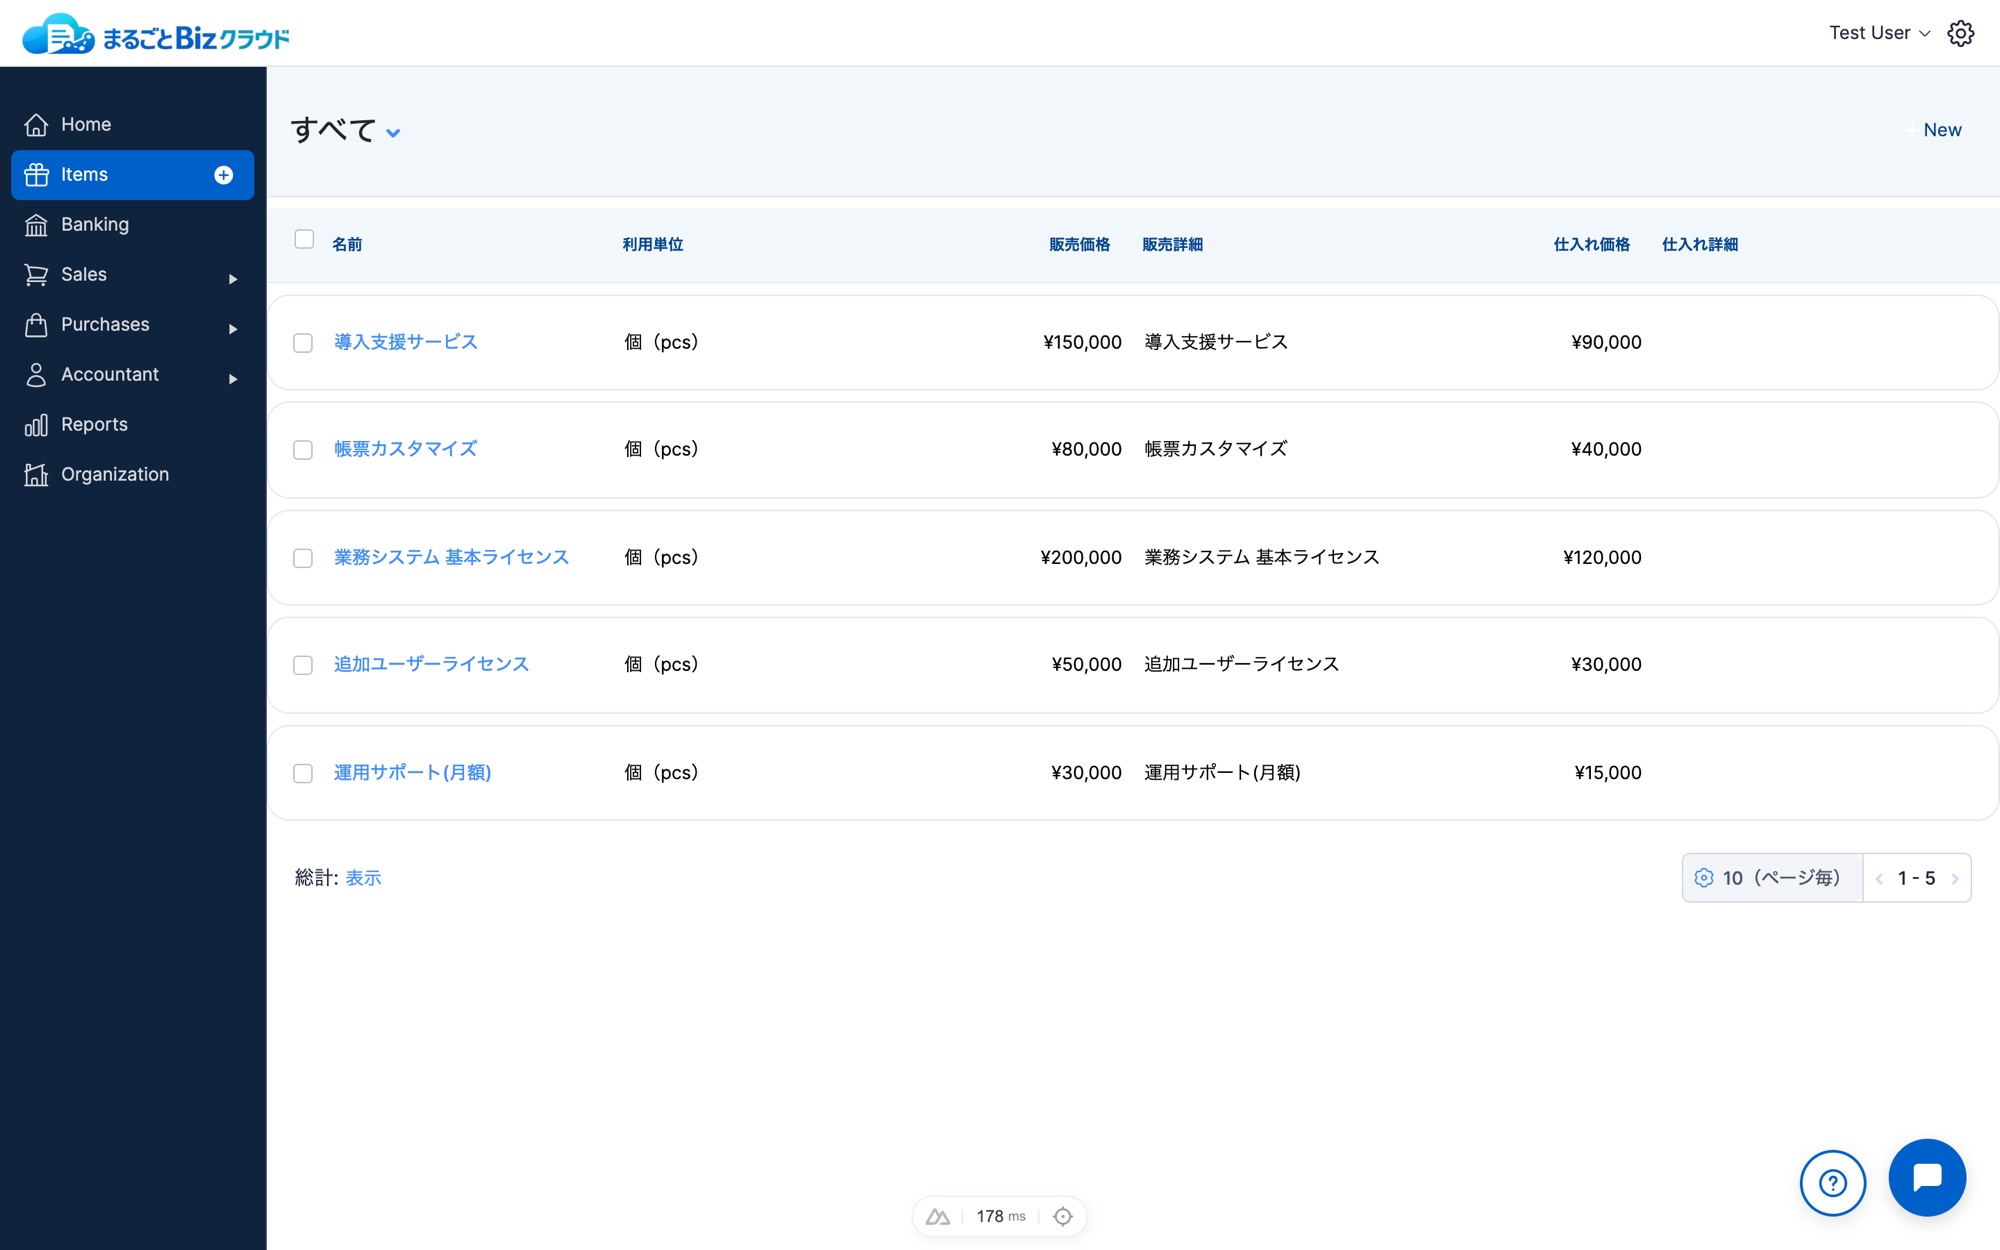
Task: Check the box for 業務システム 基本ライセンス
Action: 303,558
